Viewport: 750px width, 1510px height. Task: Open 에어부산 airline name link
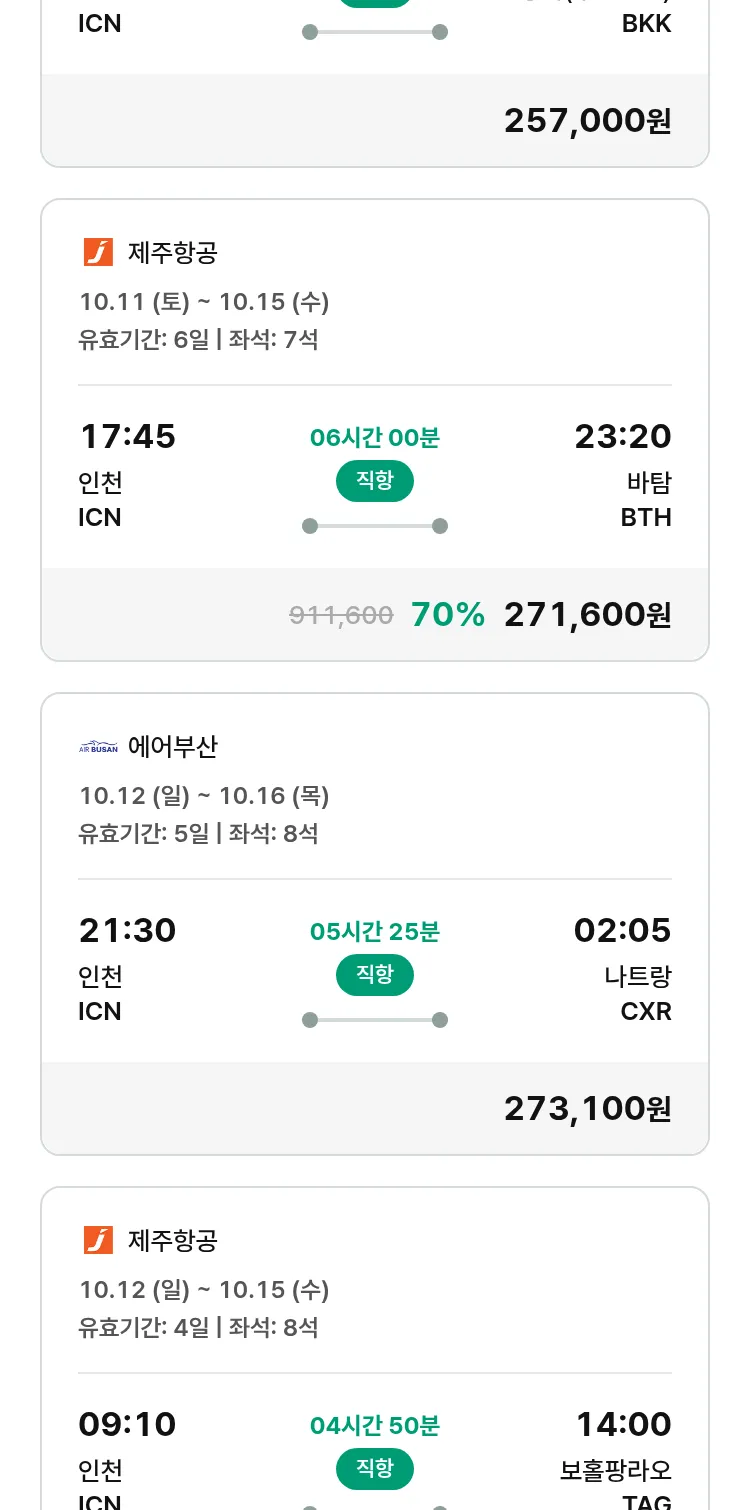(173, 747)
